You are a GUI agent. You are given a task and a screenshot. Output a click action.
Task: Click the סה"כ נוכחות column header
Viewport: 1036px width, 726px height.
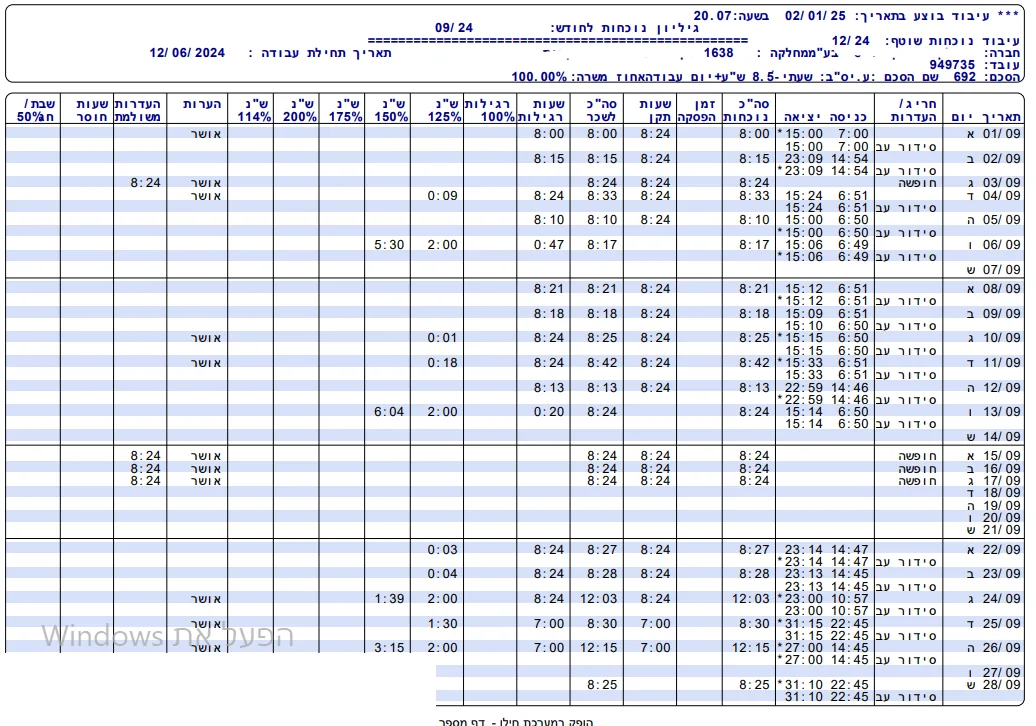pos(747,110)
